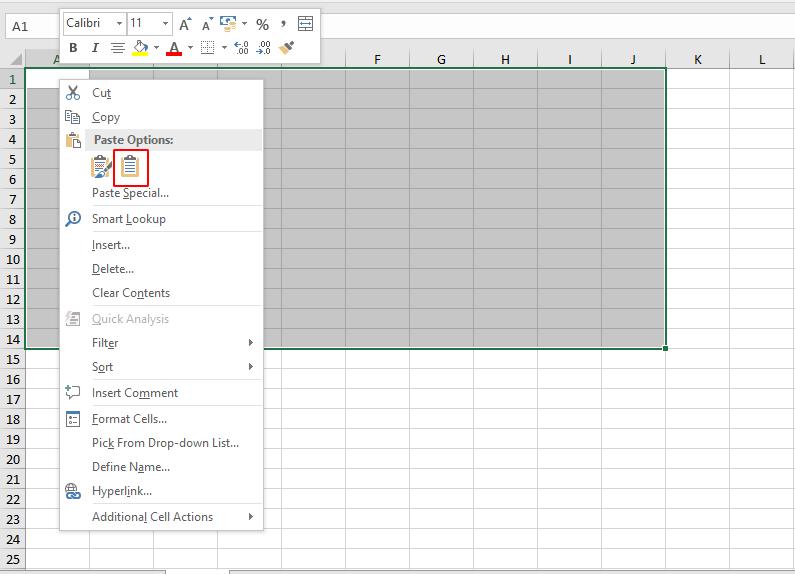Open the Calibri font name dropdown

(x=120, y=23)
